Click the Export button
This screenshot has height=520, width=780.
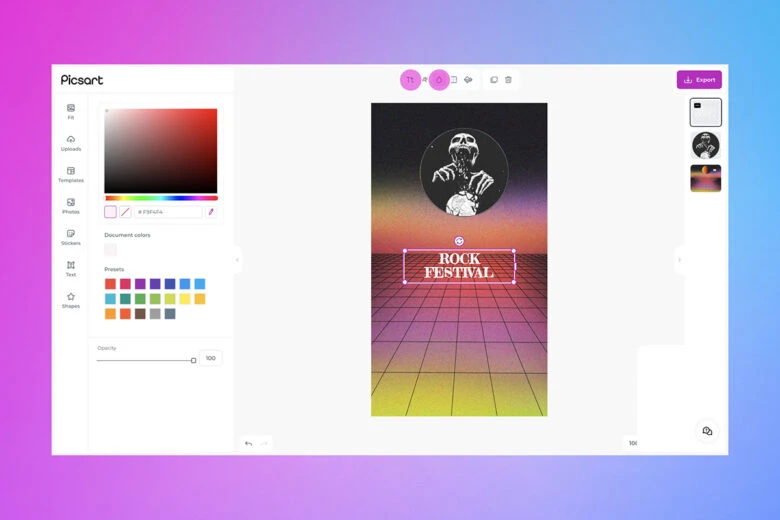[x=699, y=80]
